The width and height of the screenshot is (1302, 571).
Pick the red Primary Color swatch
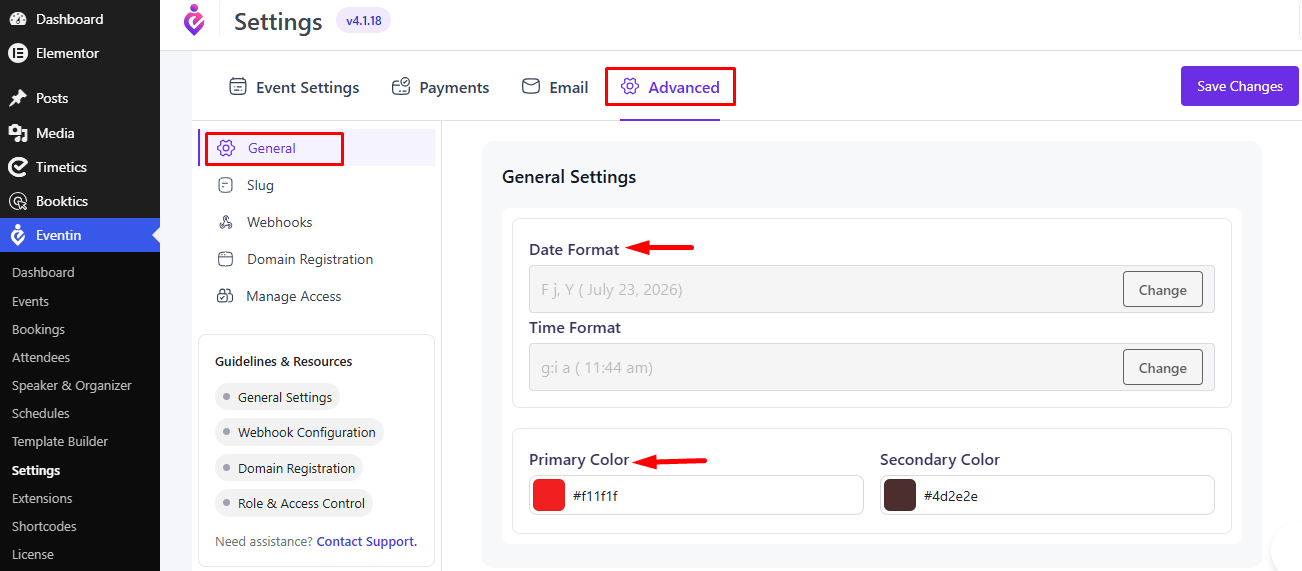549,495
